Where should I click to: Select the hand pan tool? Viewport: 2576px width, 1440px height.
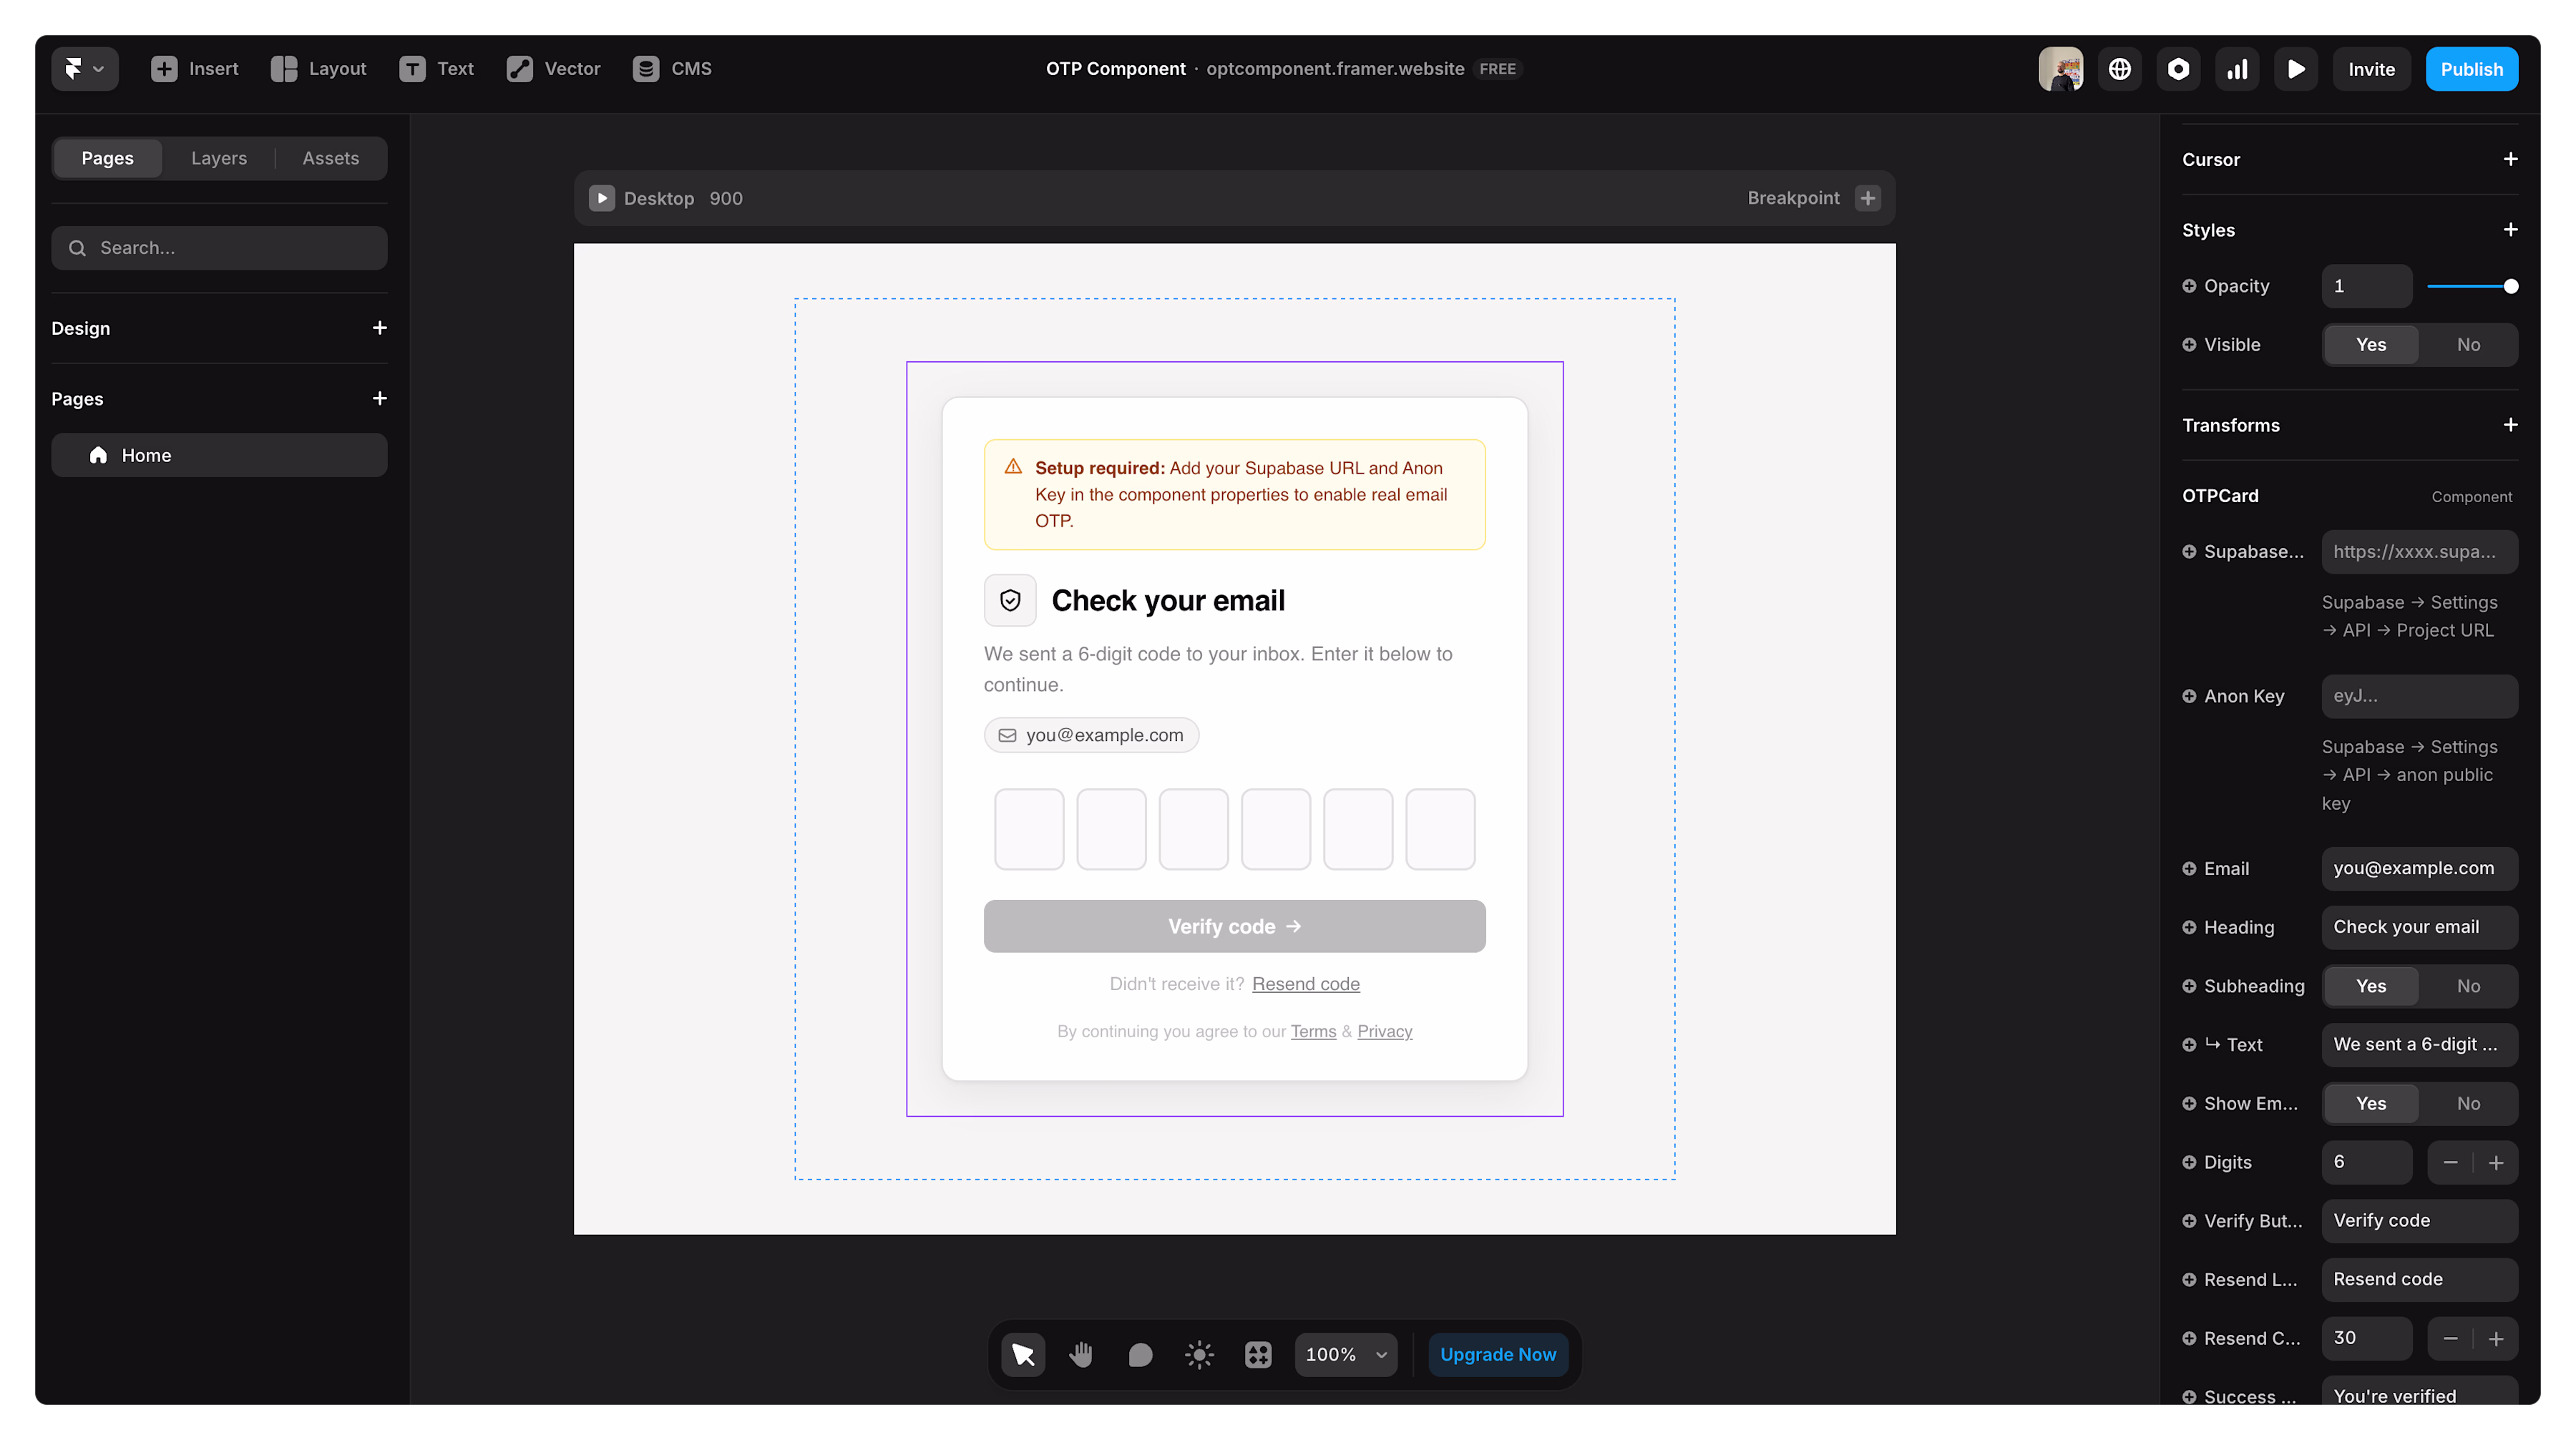[x=1081, y=1354]
